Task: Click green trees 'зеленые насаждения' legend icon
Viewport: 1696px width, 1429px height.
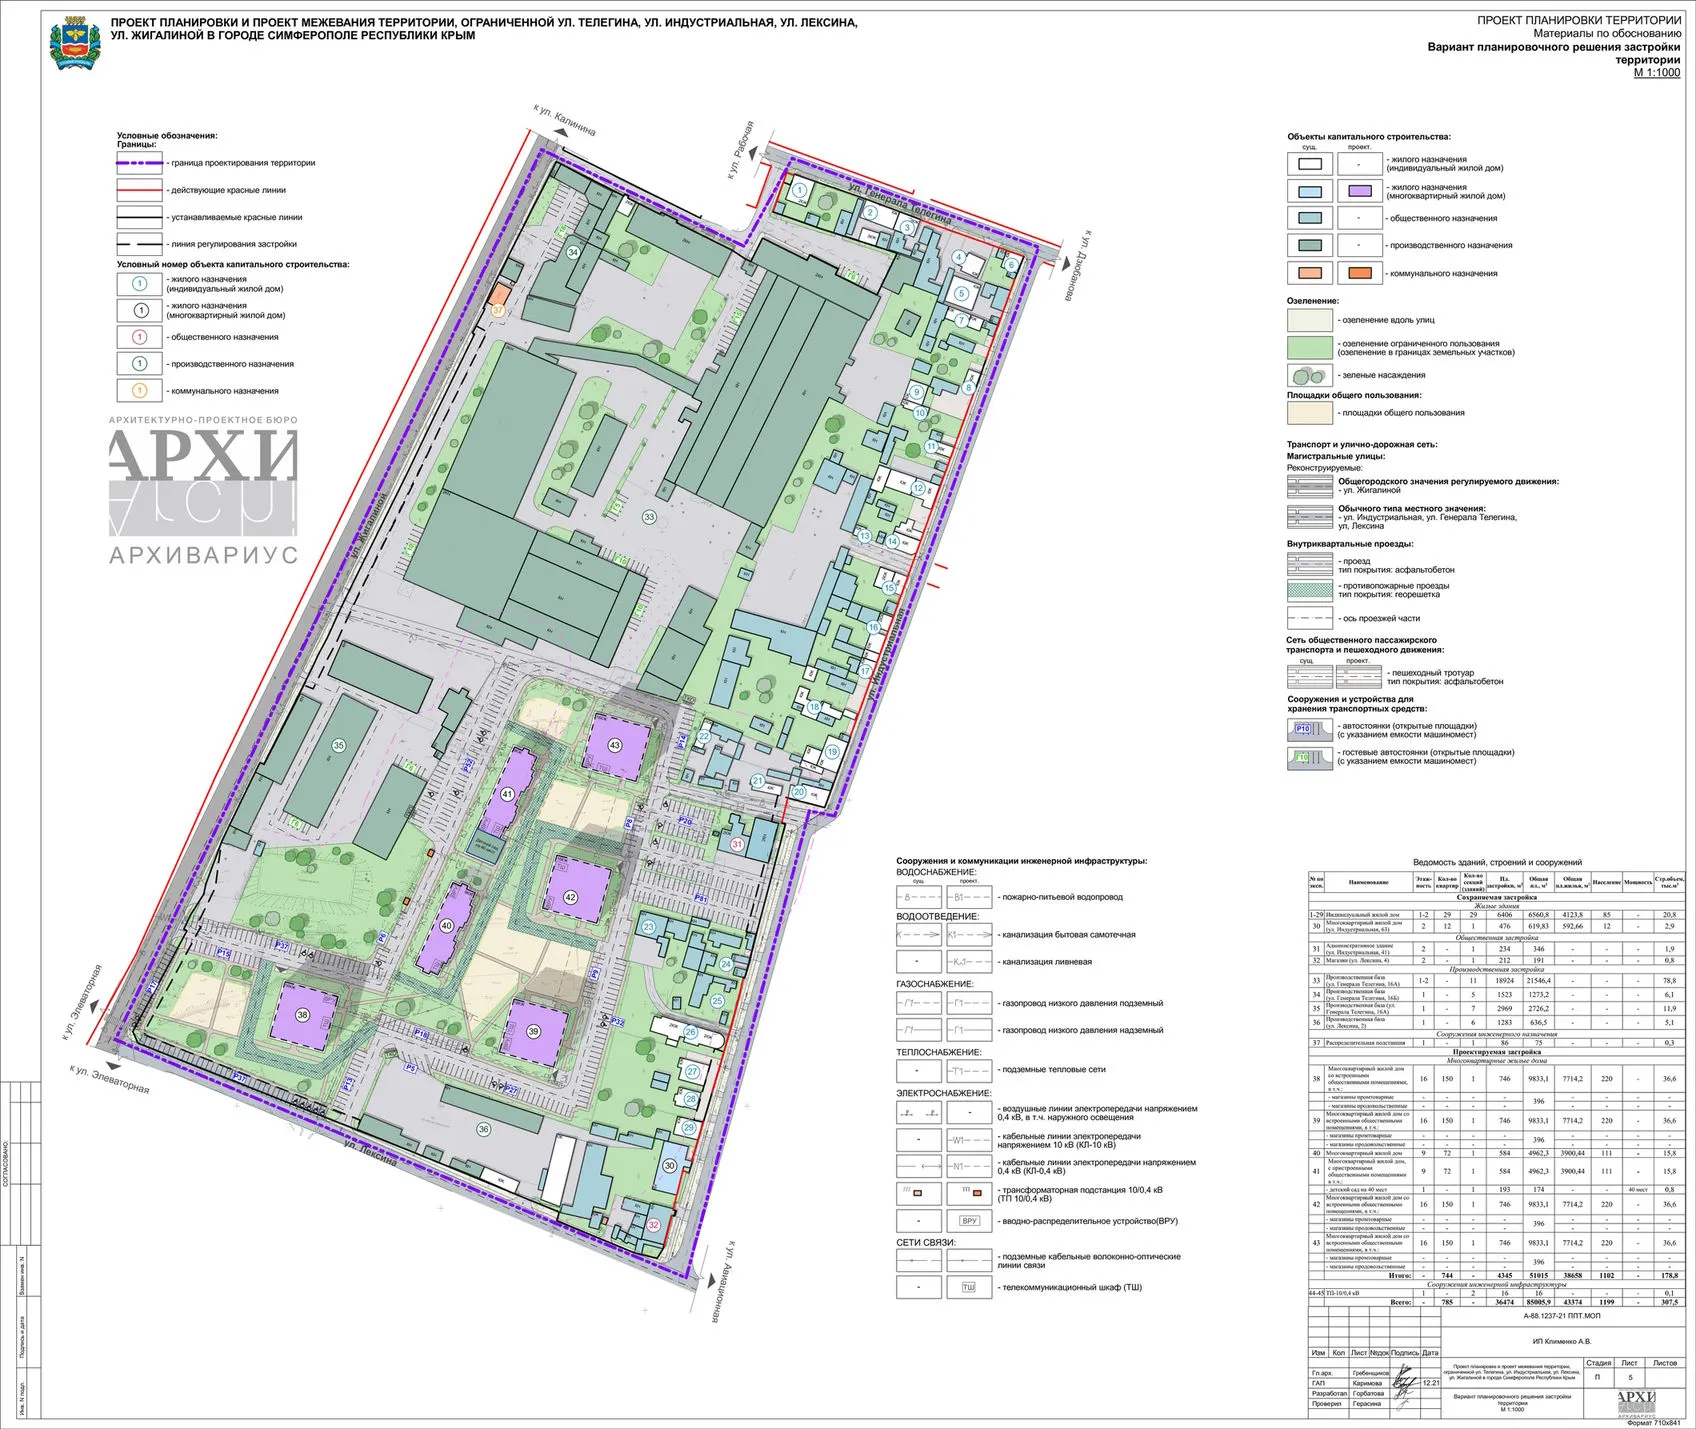Action: (x=1309, y=376)
